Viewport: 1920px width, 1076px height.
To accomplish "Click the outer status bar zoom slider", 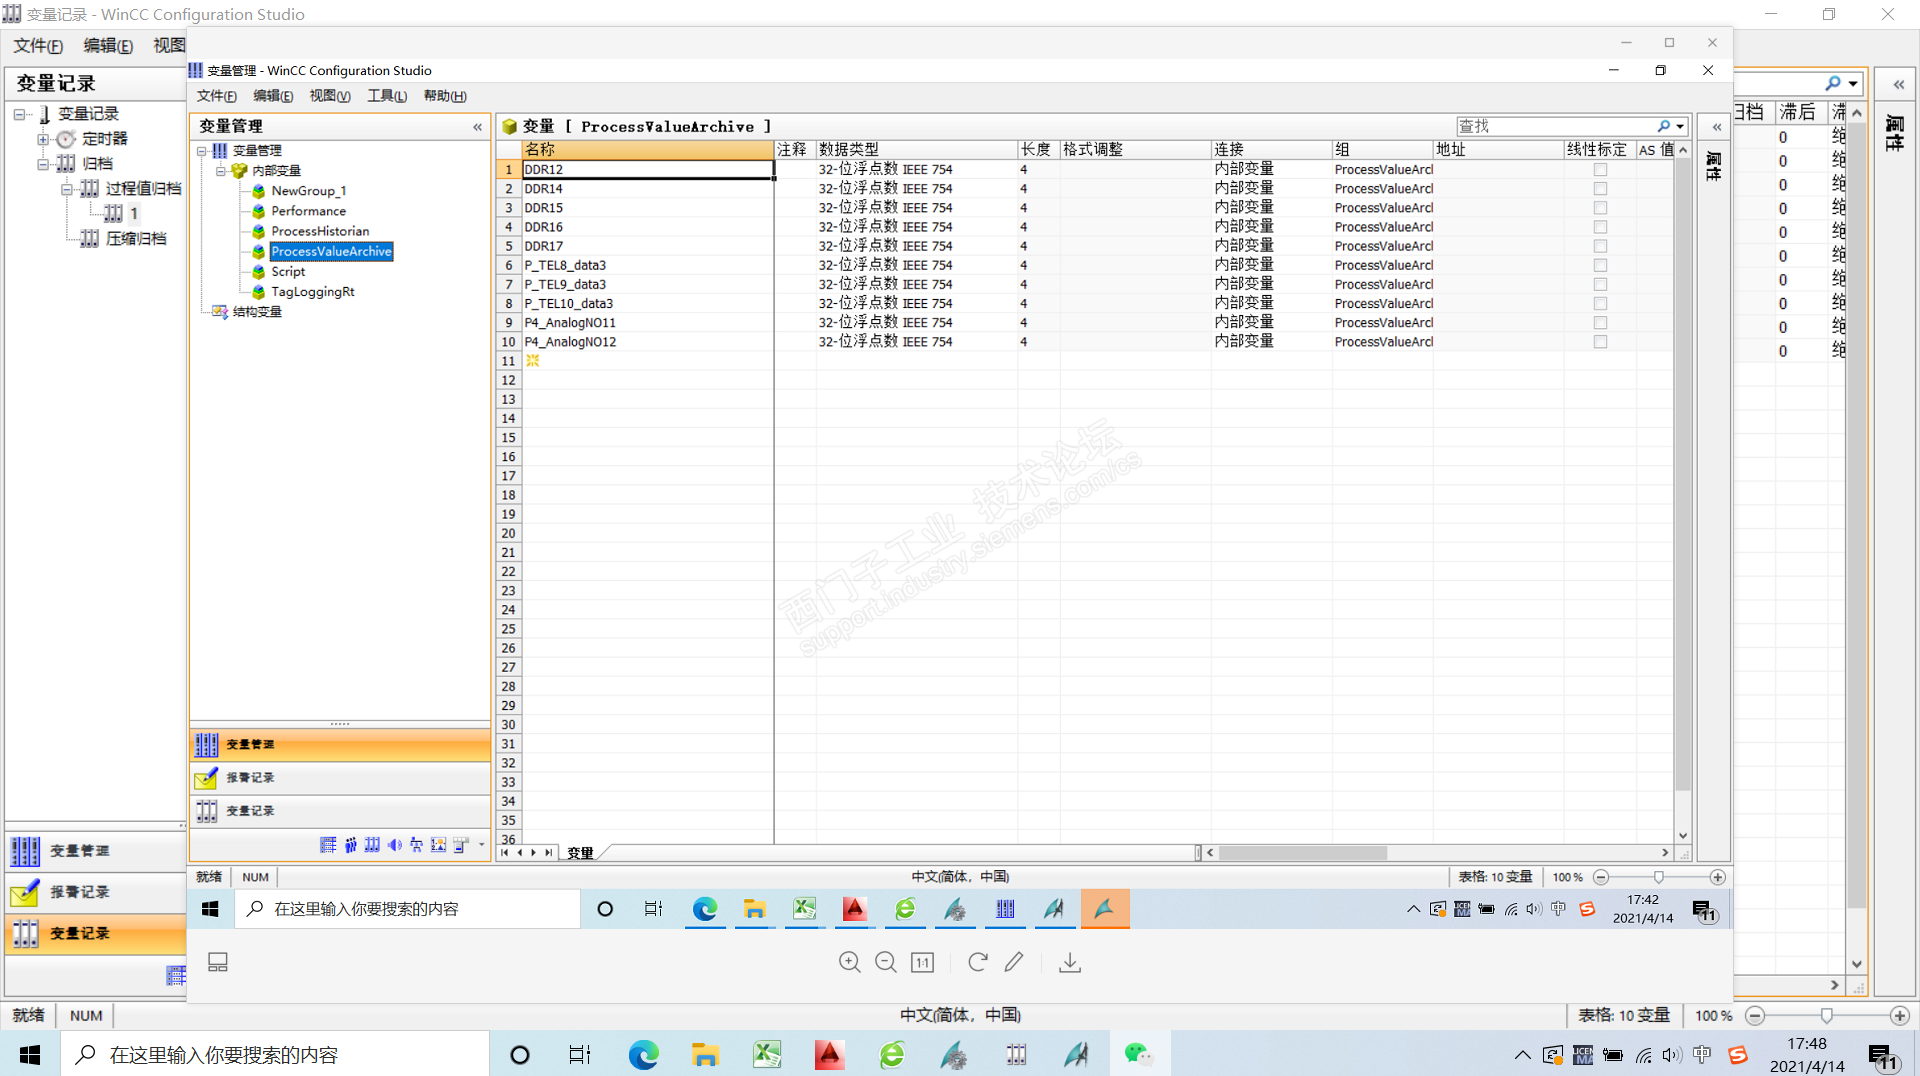I will point(1826,1015).
